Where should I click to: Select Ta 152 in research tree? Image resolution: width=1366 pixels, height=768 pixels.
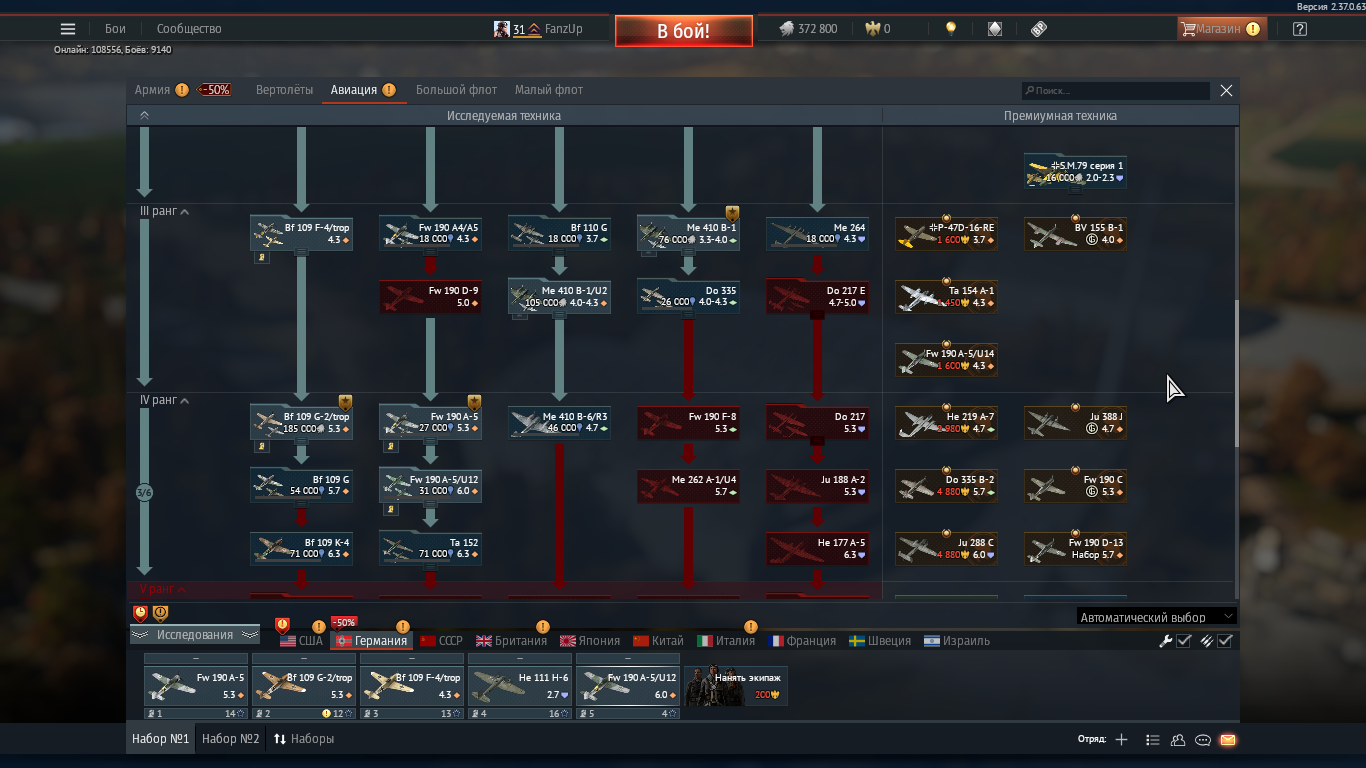[430, 547]
